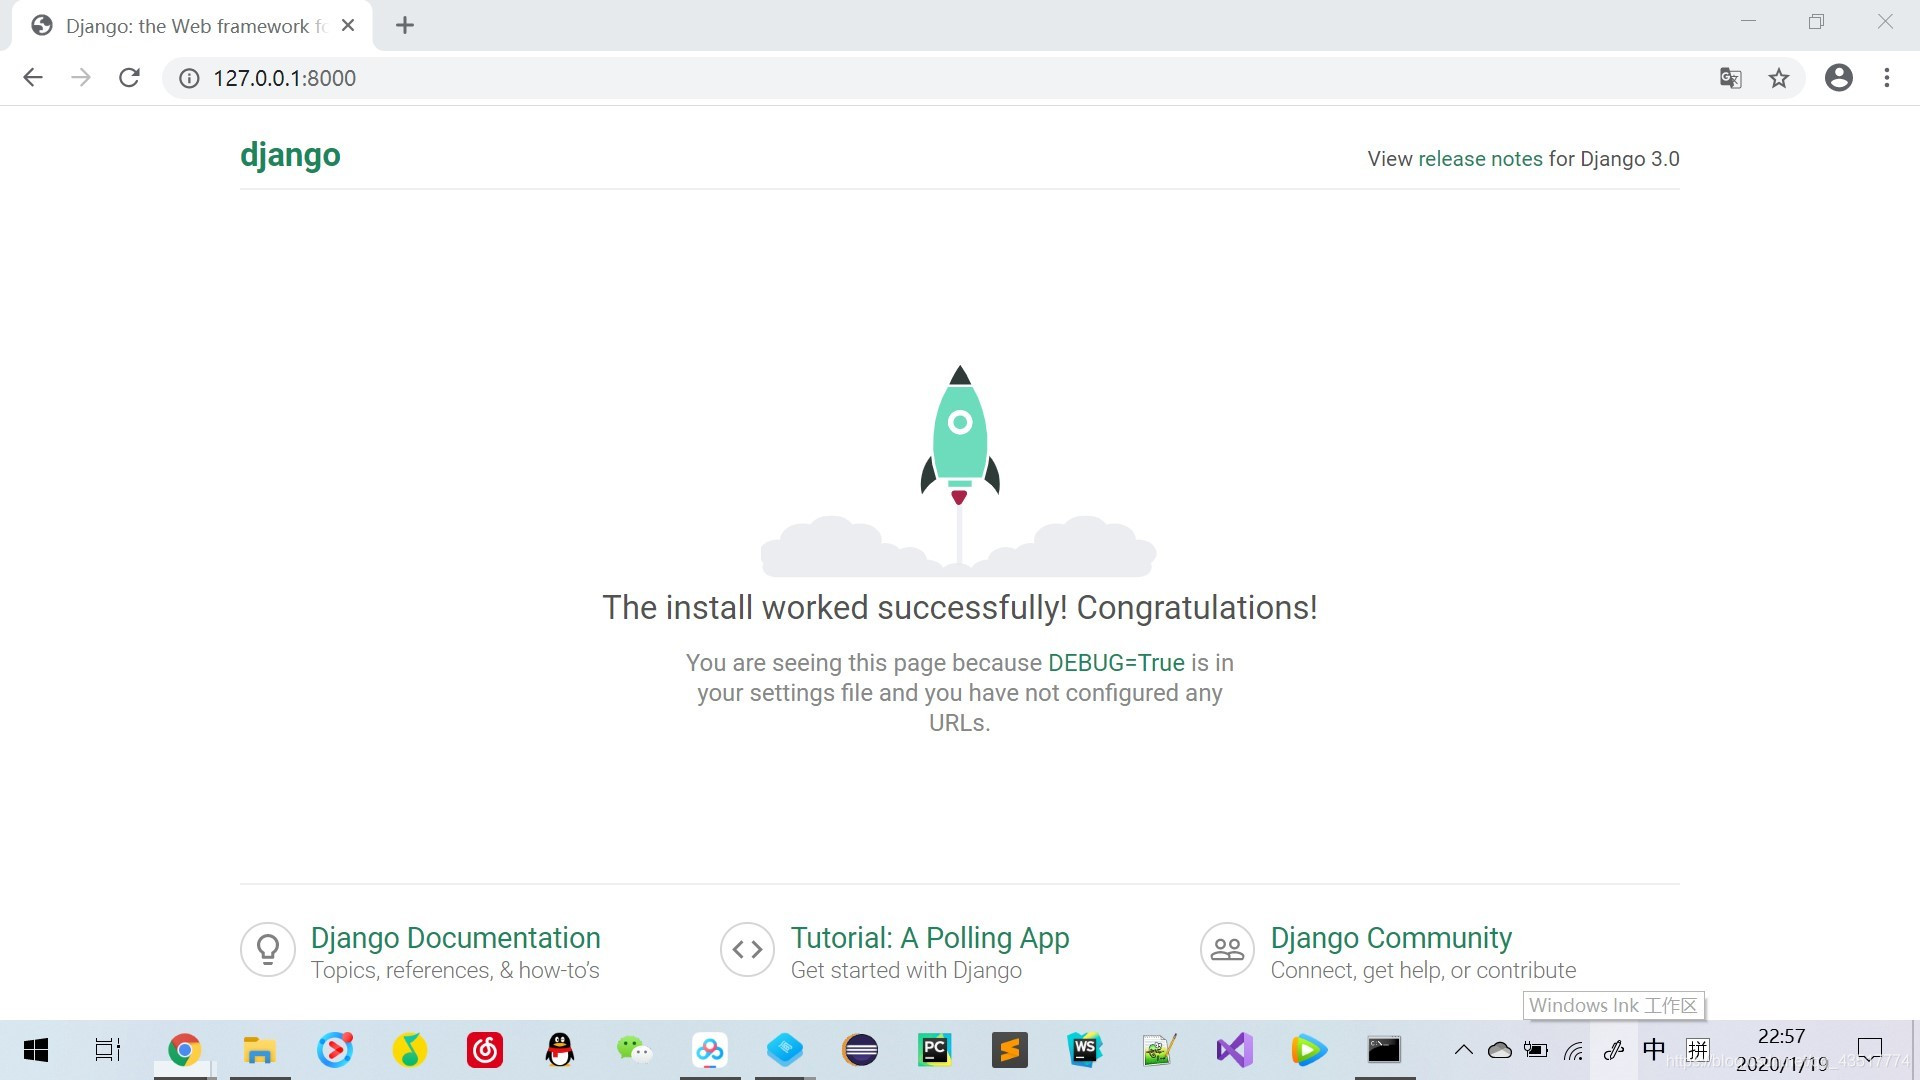Open the release notes link
Image resolution: width=1920 pixels, height=1080 pixels.
point(1480,159)
